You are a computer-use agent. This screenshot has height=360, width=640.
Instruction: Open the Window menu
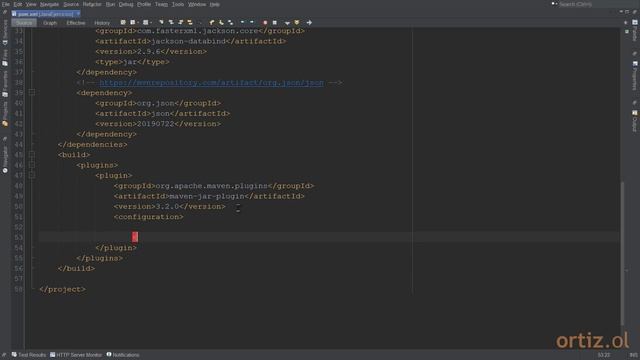(197, 4)
